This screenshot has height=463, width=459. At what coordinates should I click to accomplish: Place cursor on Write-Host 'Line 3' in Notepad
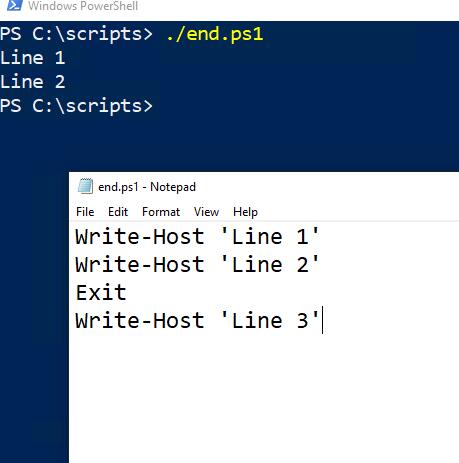(x=197, y=321)
